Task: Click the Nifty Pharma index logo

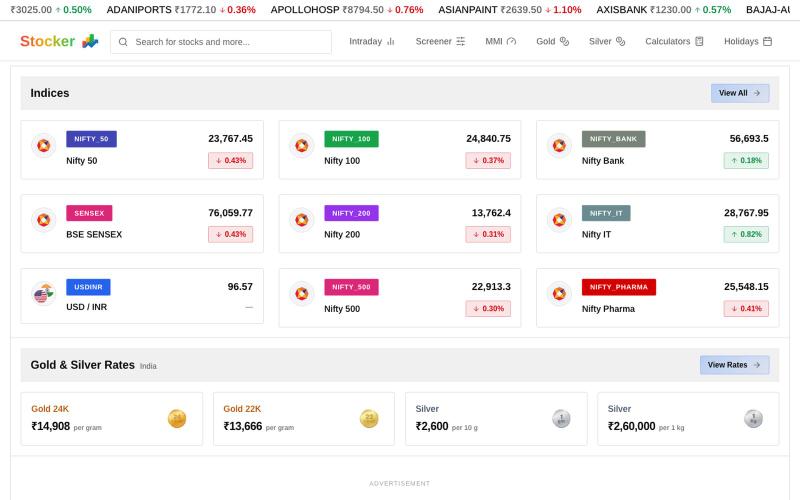Action: (x=559, y=294)
